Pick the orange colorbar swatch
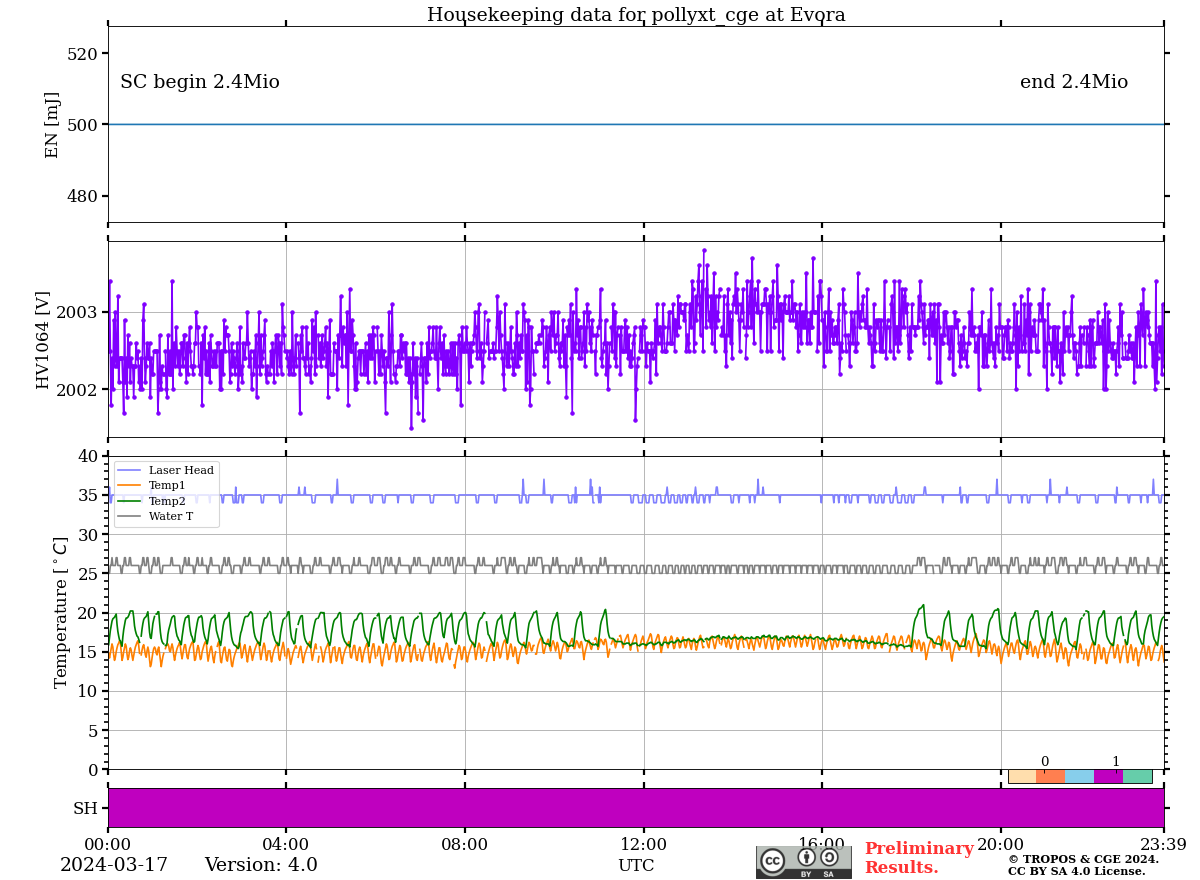This screenshot has height=880, width=1200. click(x=1051, y=776)
